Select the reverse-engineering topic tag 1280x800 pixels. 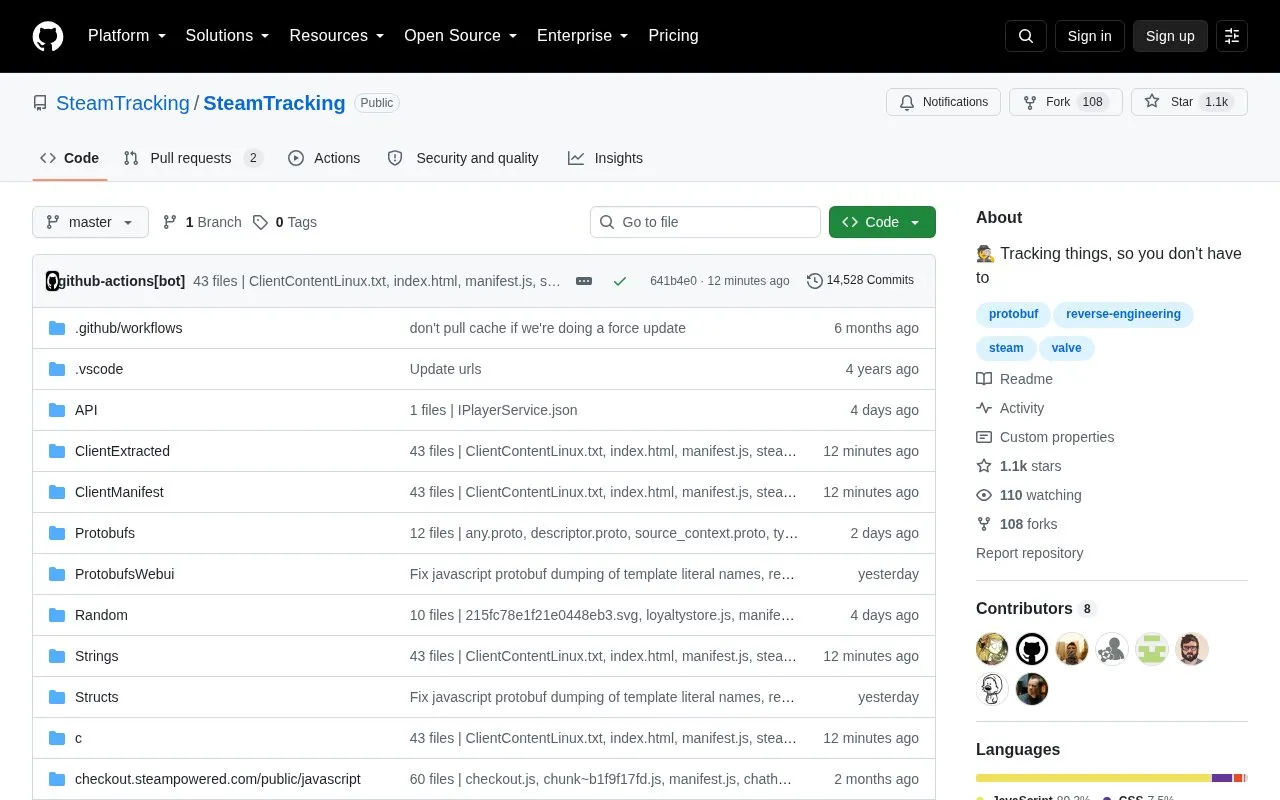(1123, 314)
